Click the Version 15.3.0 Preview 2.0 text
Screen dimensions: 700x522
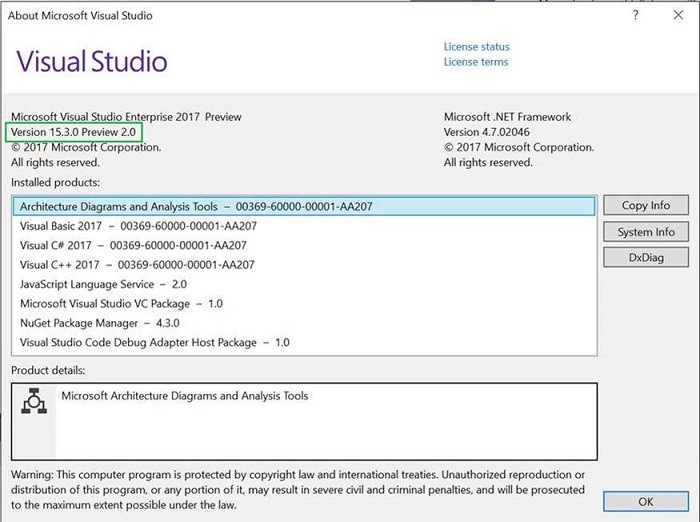73,132
